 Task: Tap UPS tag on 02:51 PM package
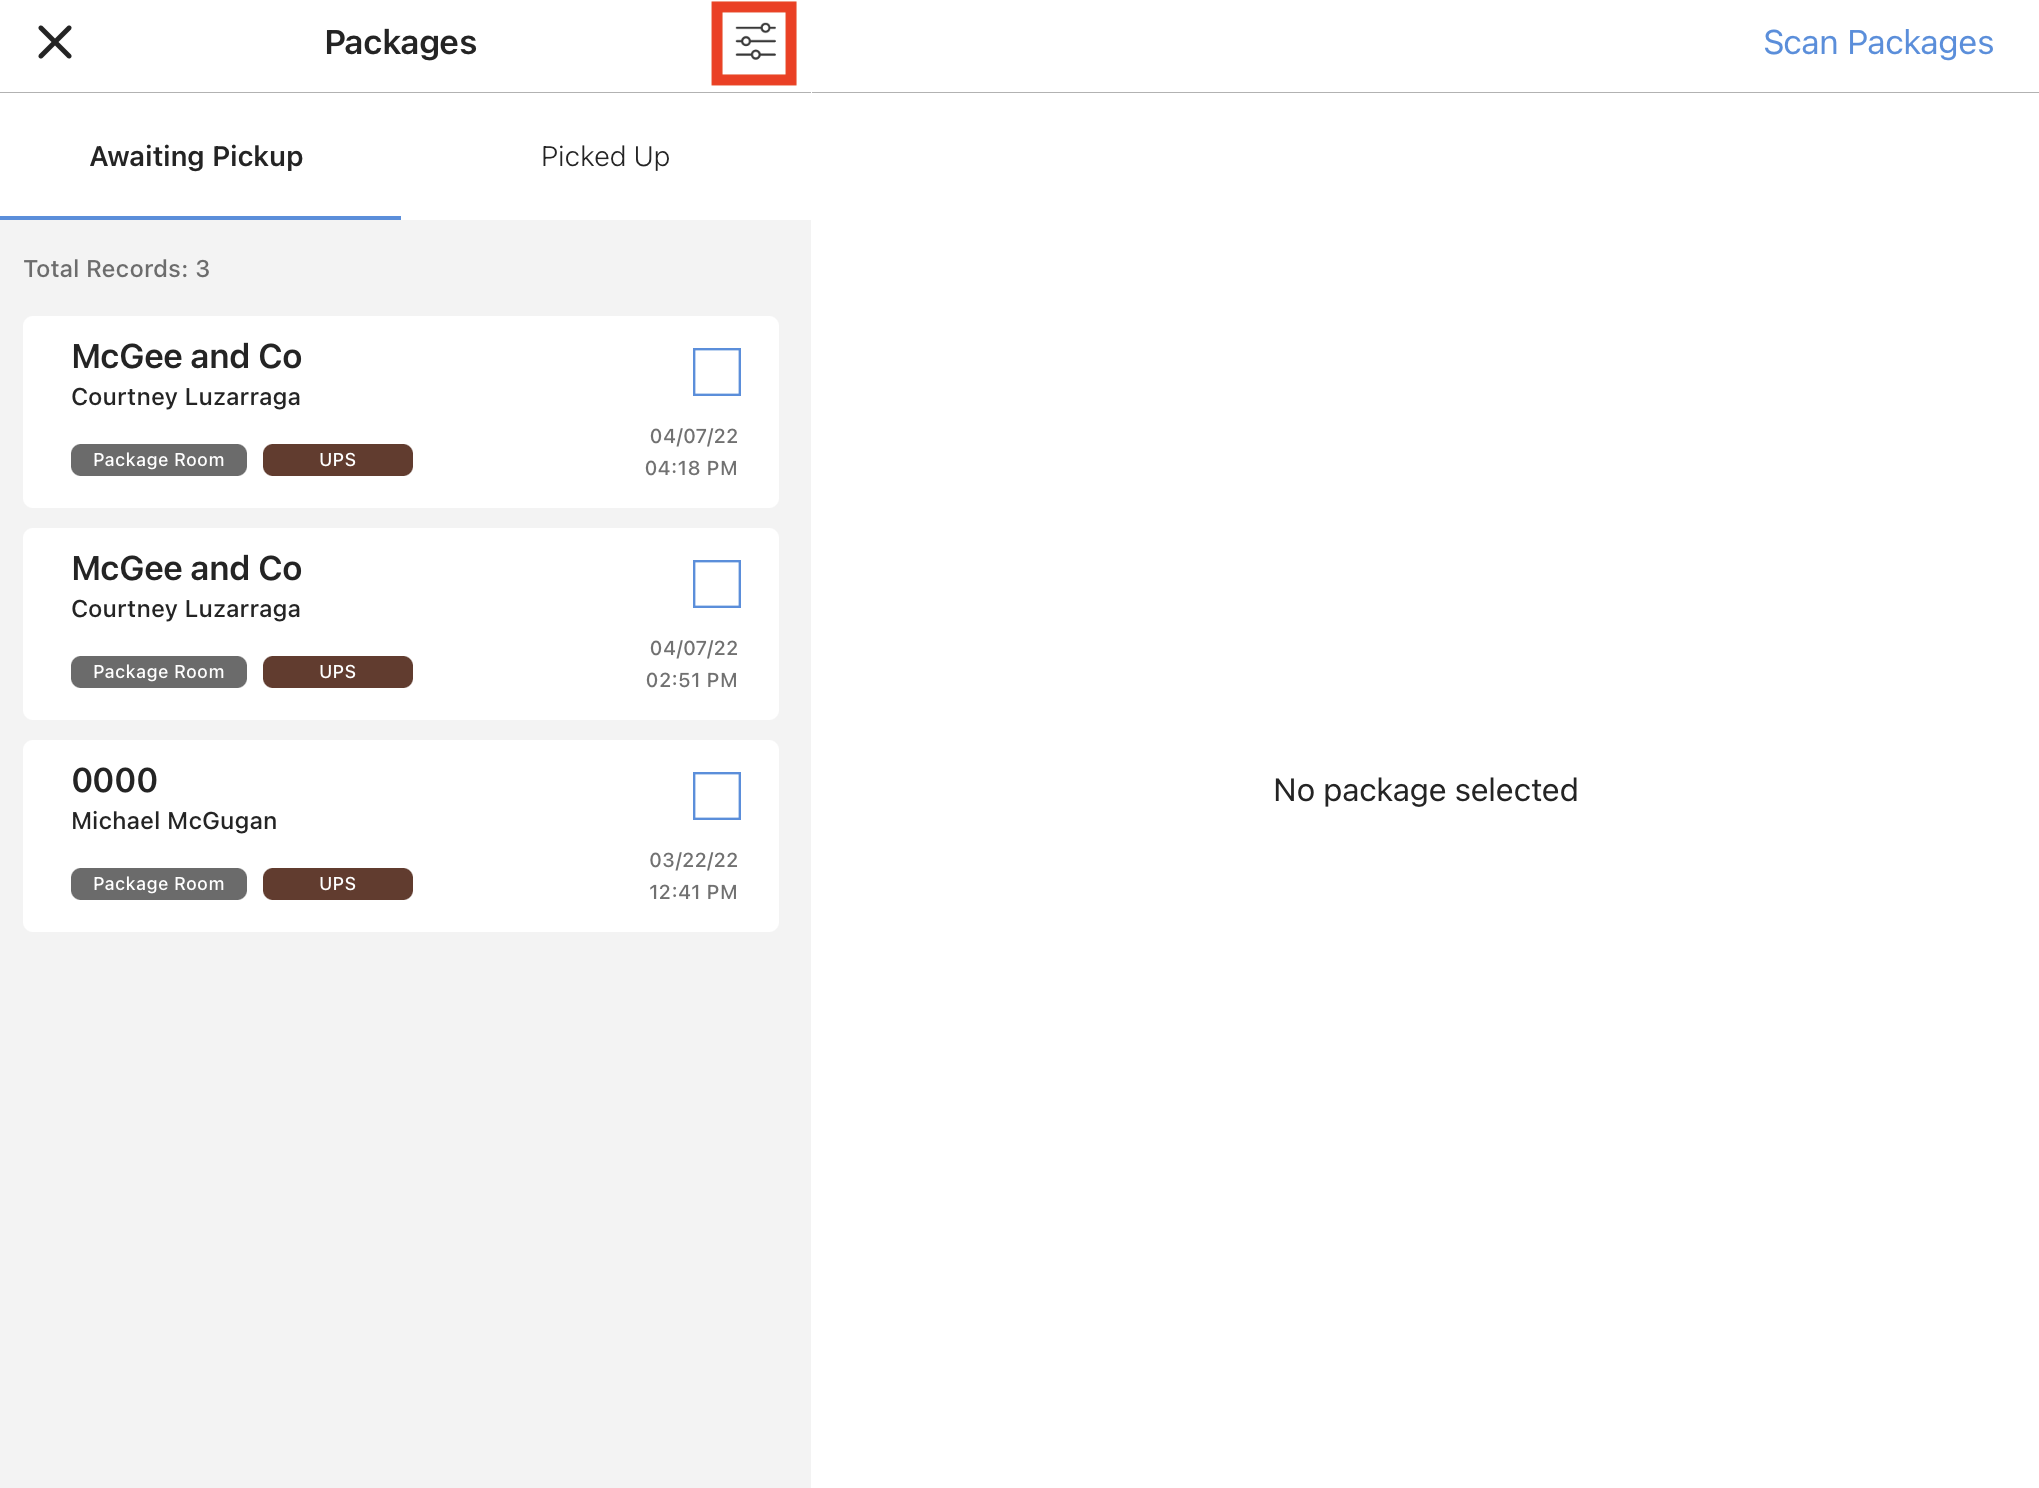337,672
